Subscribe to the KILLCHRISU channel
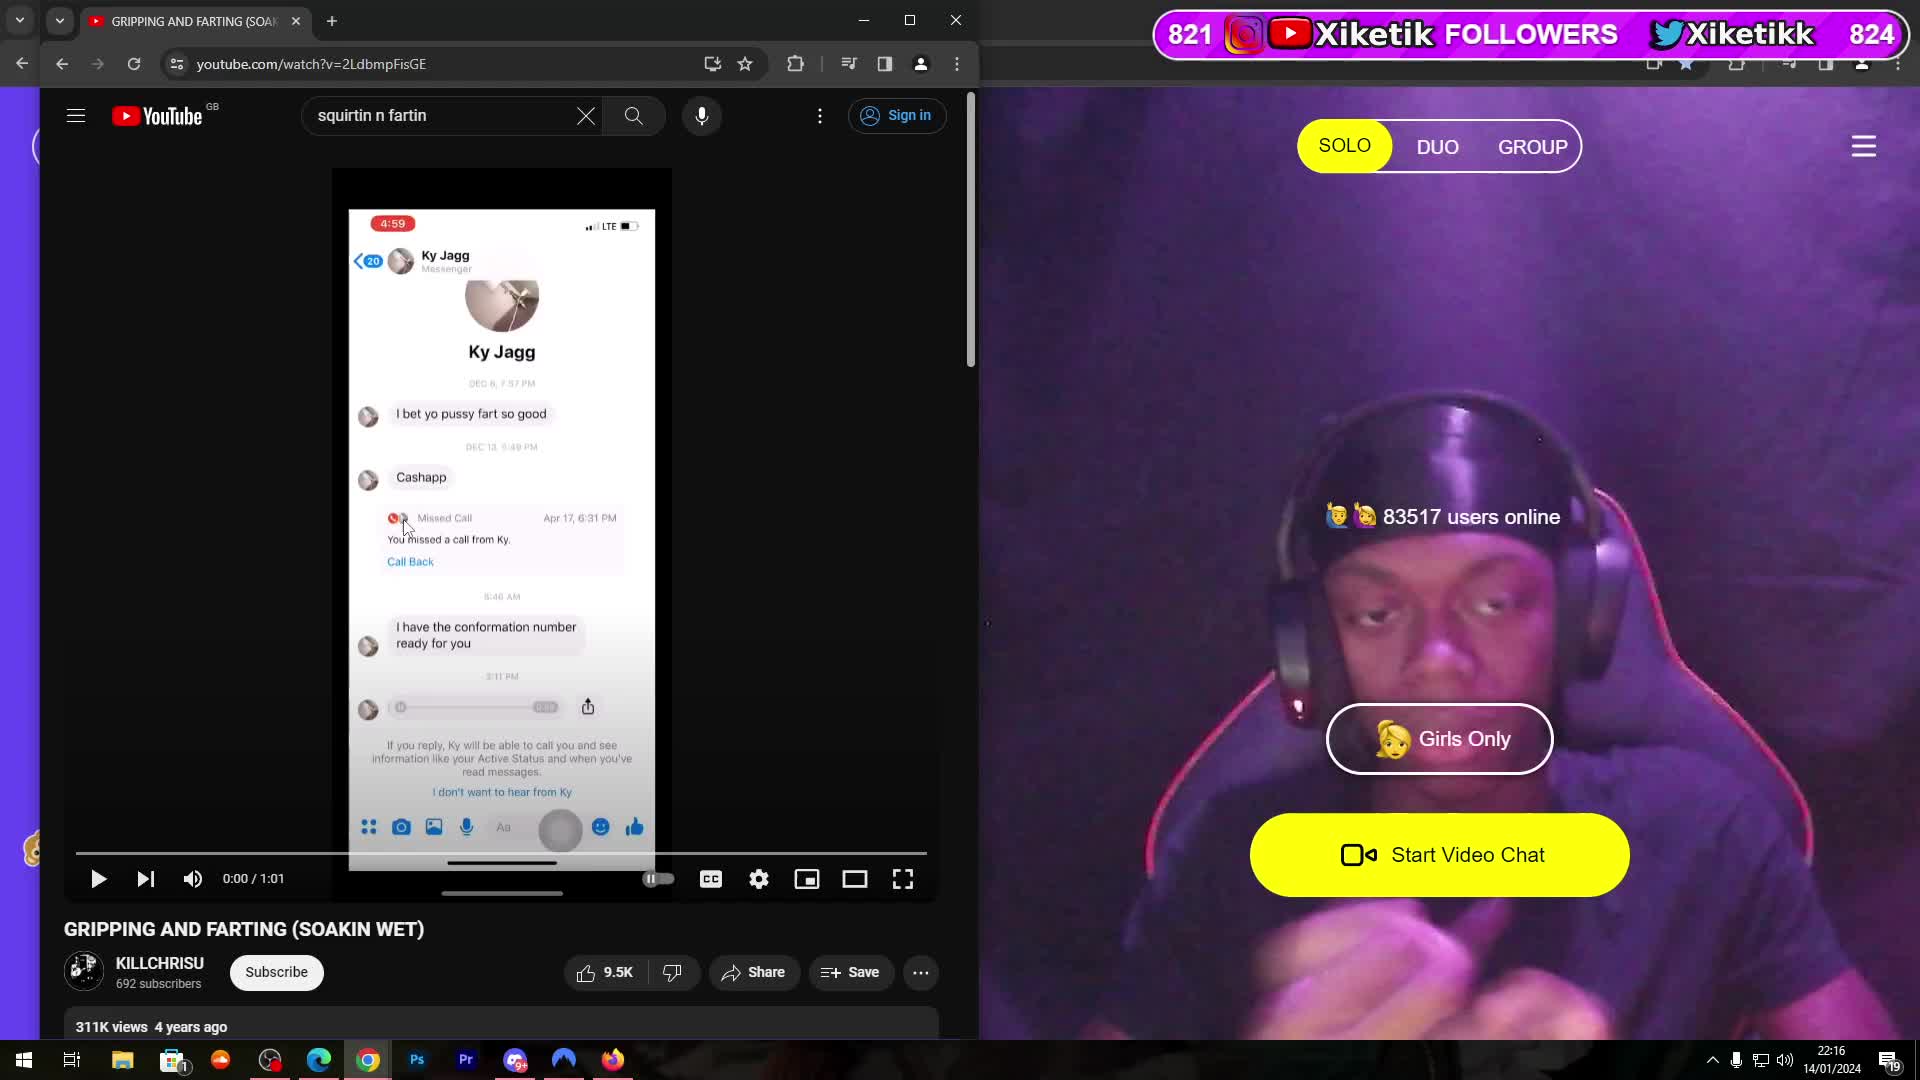The width and height of the screenshot is (1920, 1080). tap(276, 972)
